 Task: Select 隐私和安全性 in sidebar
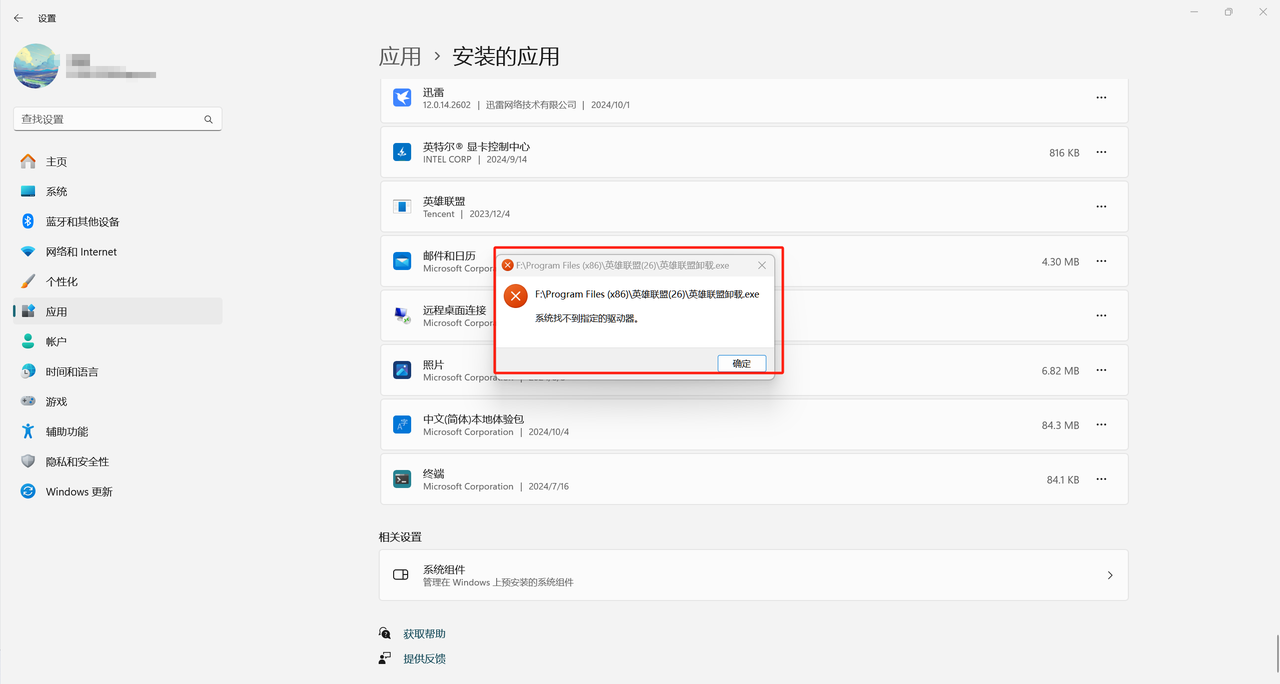pyautogui.click(x=77, y=461)
